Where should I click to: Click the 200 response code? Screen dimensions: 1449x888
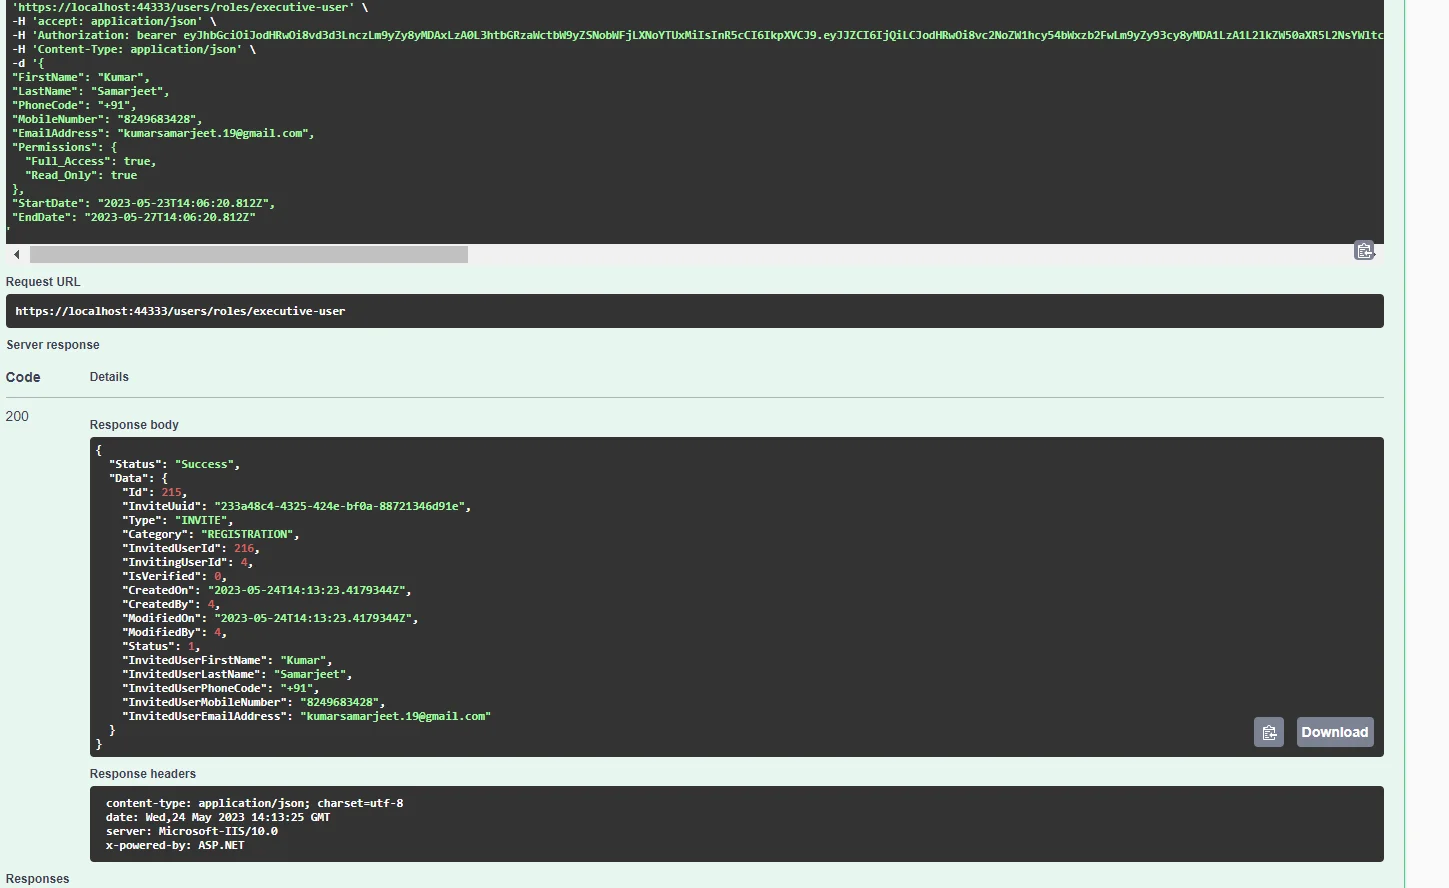17,416
